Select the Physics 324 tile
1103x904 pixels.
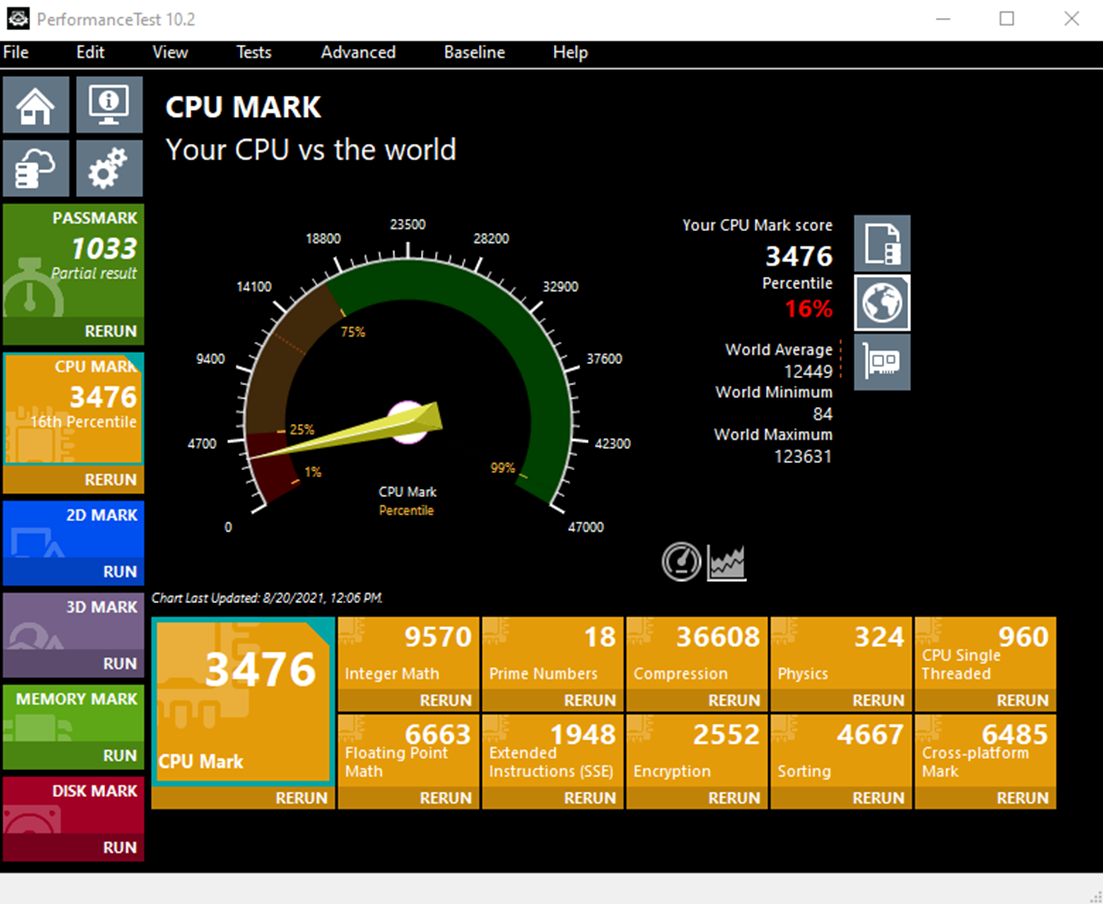click(x=841, y=654)
